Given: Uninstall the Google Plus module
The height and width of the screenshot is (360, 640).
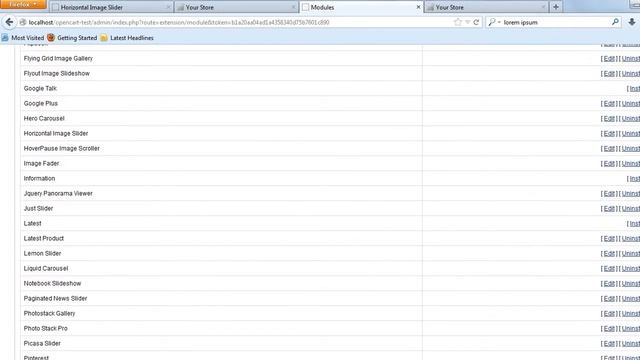Looking at the screenshot, I should 631,104.
